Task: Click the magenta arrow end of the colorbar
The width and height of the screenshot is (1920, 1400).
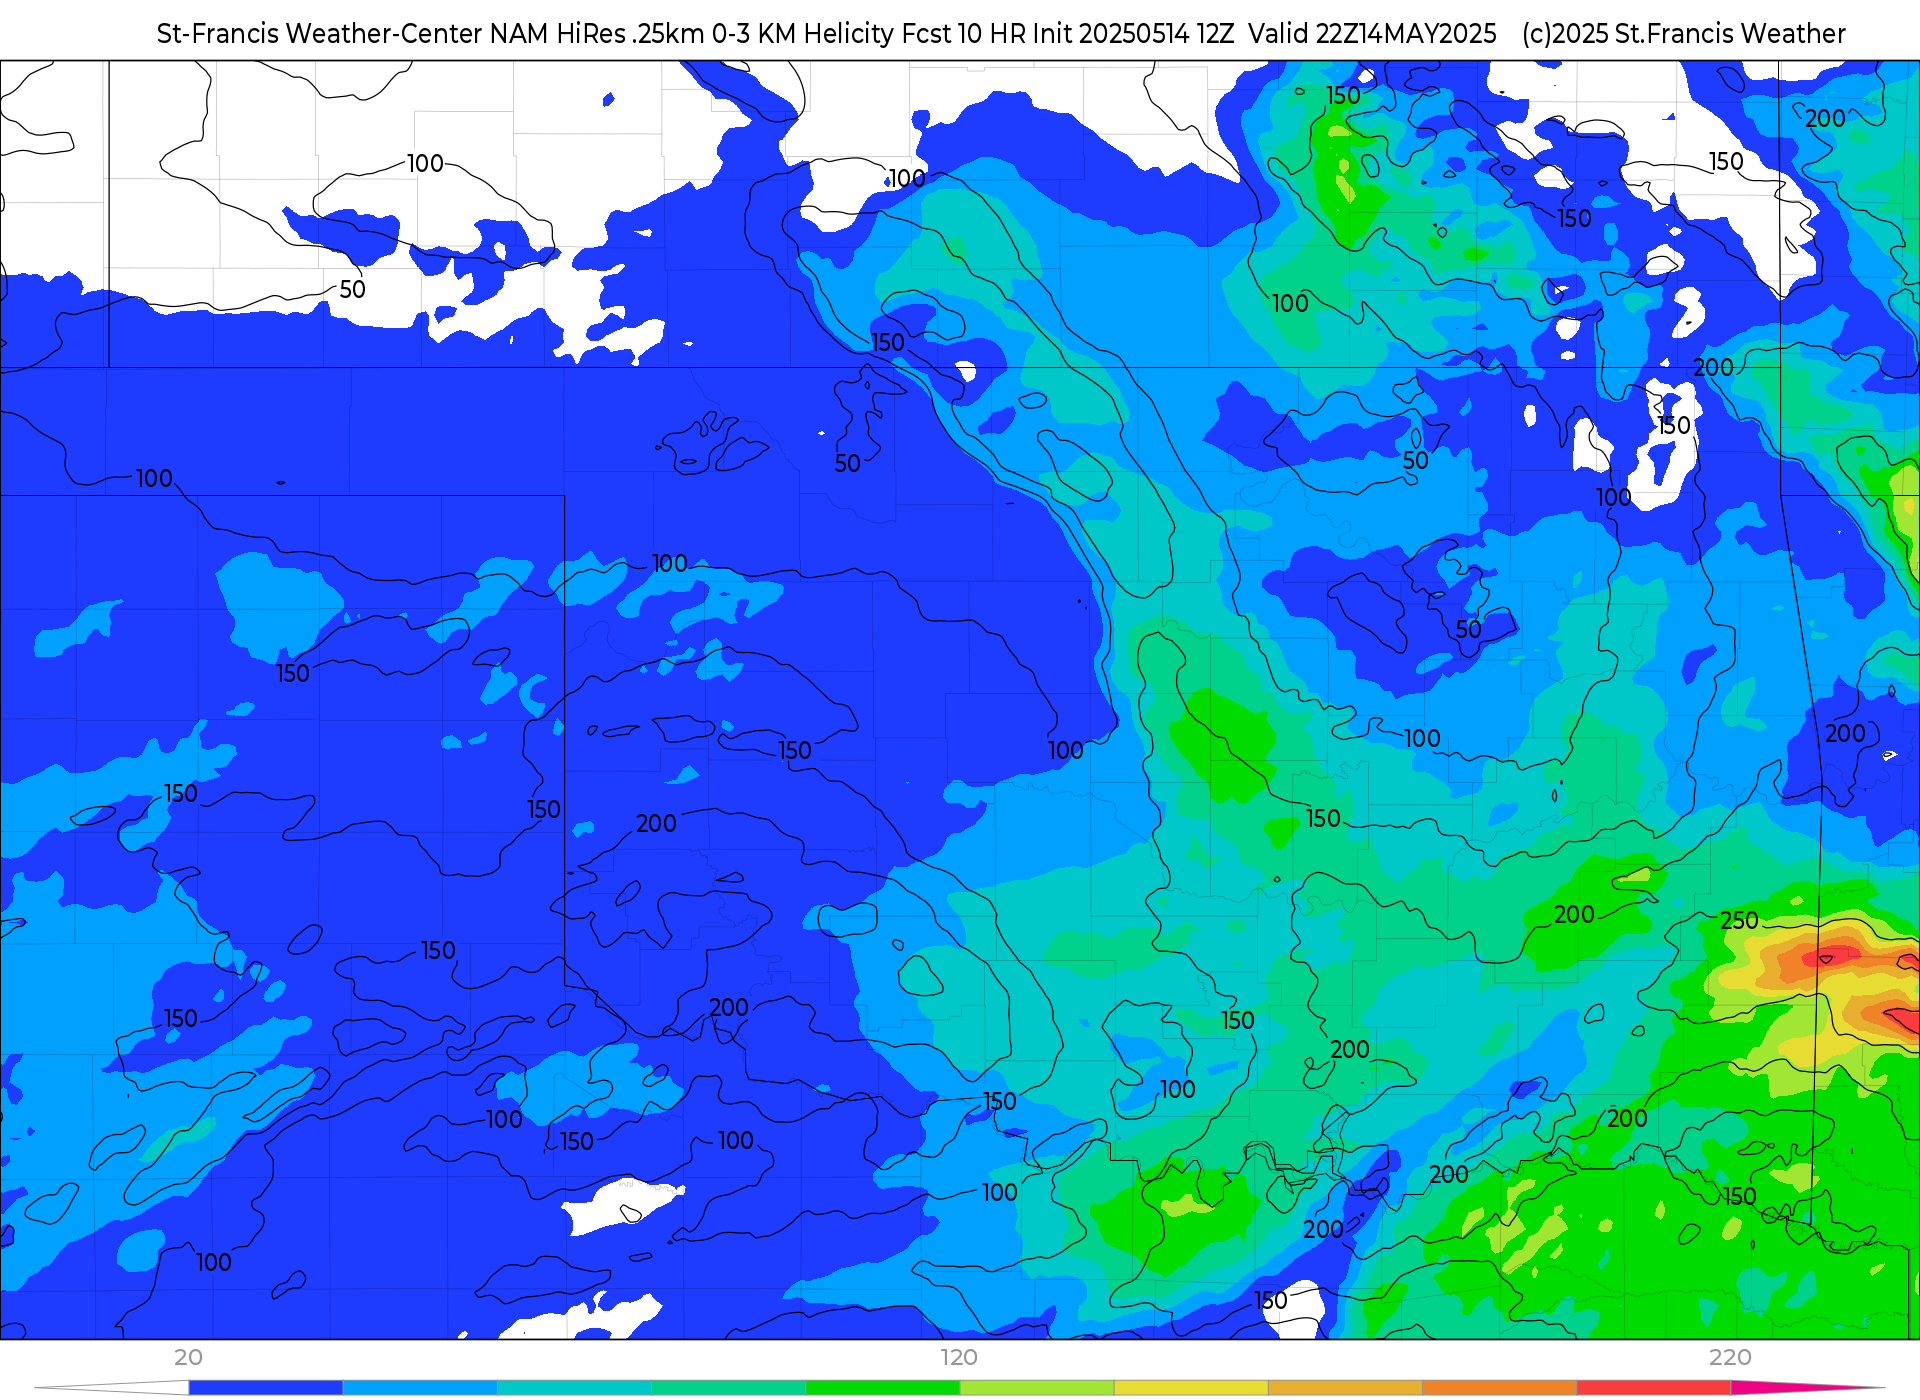Action: click(x=1808, y=1387)
